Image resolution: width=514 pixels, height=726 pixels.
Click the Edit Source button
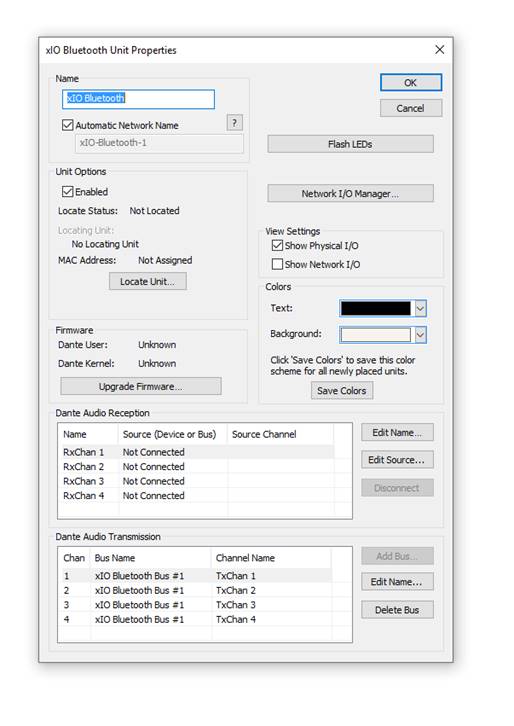(397, 460)
